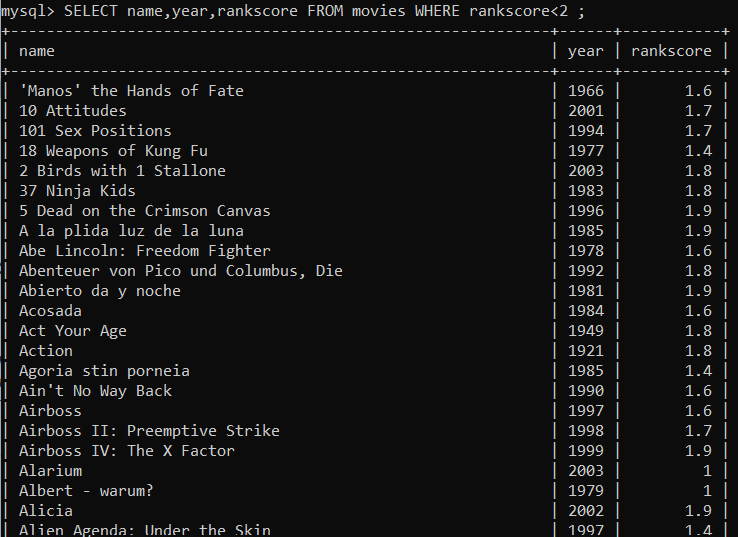Click 'A la plida luz de la luna'
The width and height of the screenshot is (738, 537).
point(131,231)
